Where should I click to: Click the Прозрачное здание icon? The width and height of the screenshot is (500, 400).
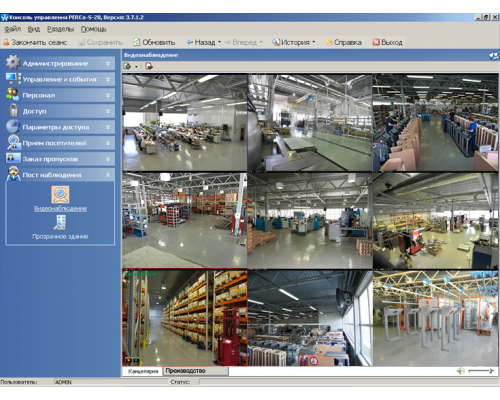click(x=60, y=223)
